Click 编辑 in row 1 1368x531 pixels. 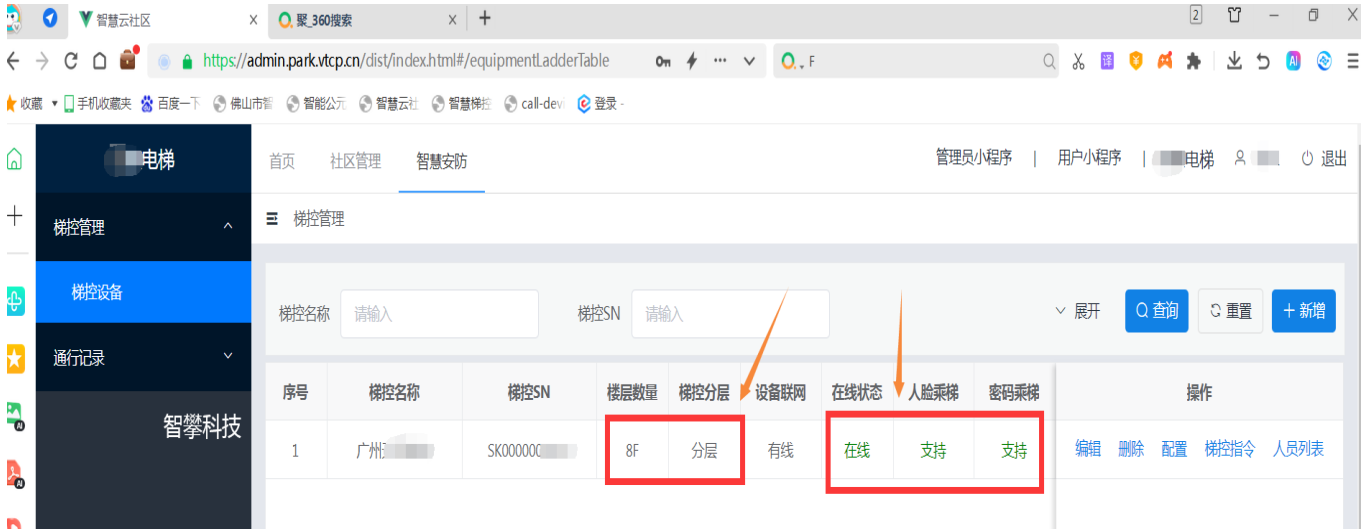click(x=1088, y=449)
